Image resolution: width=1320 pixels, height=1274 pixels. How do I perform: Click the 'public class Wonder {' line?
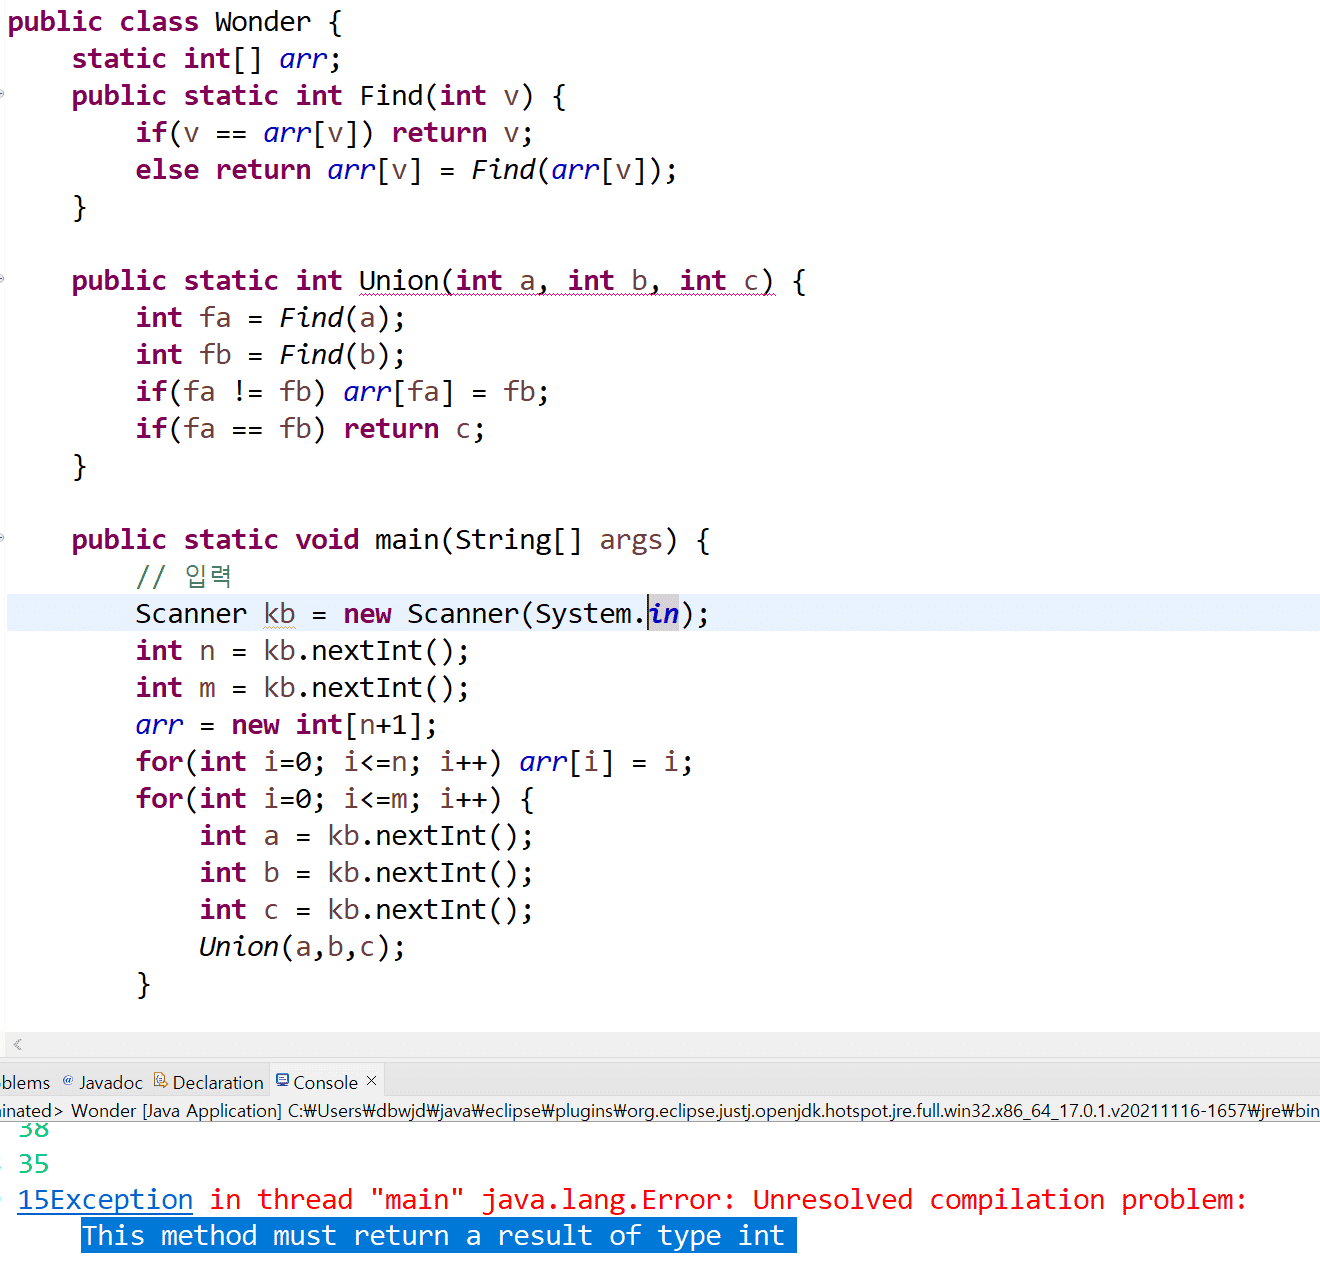(174, 22)
